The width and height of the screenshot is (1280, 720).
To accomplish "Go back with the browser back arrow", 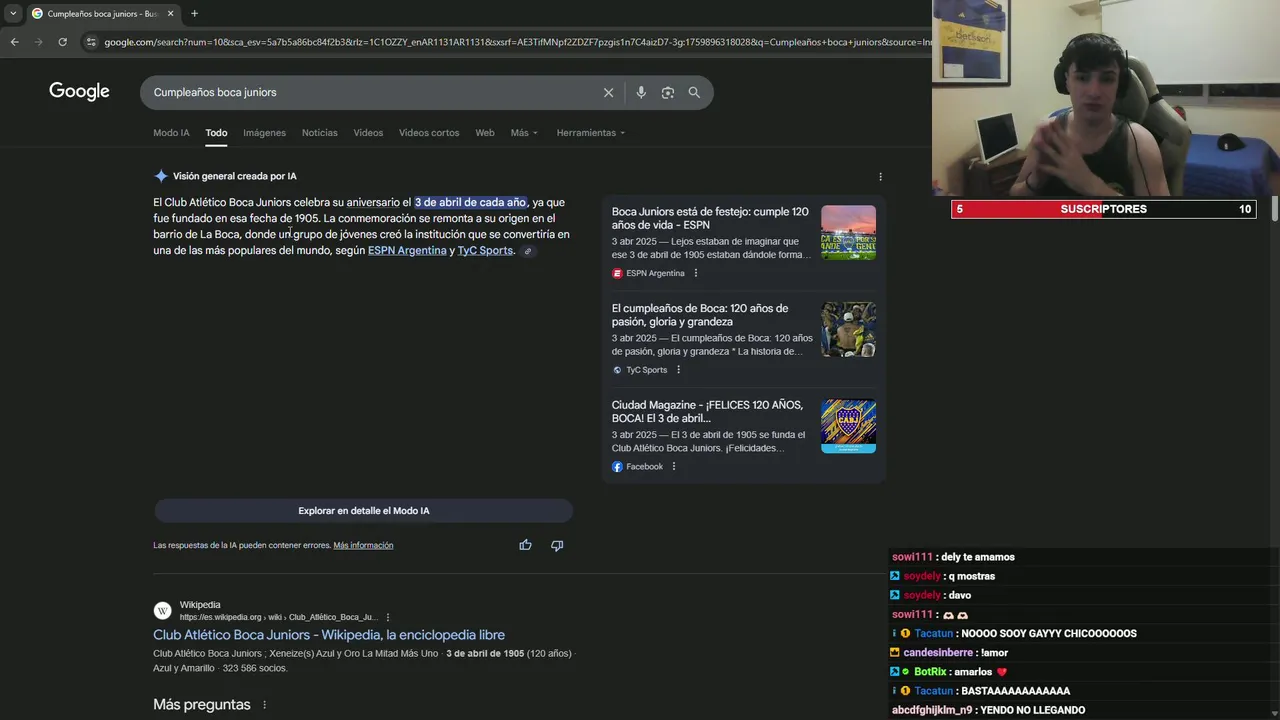I will (x=14, y=42).
